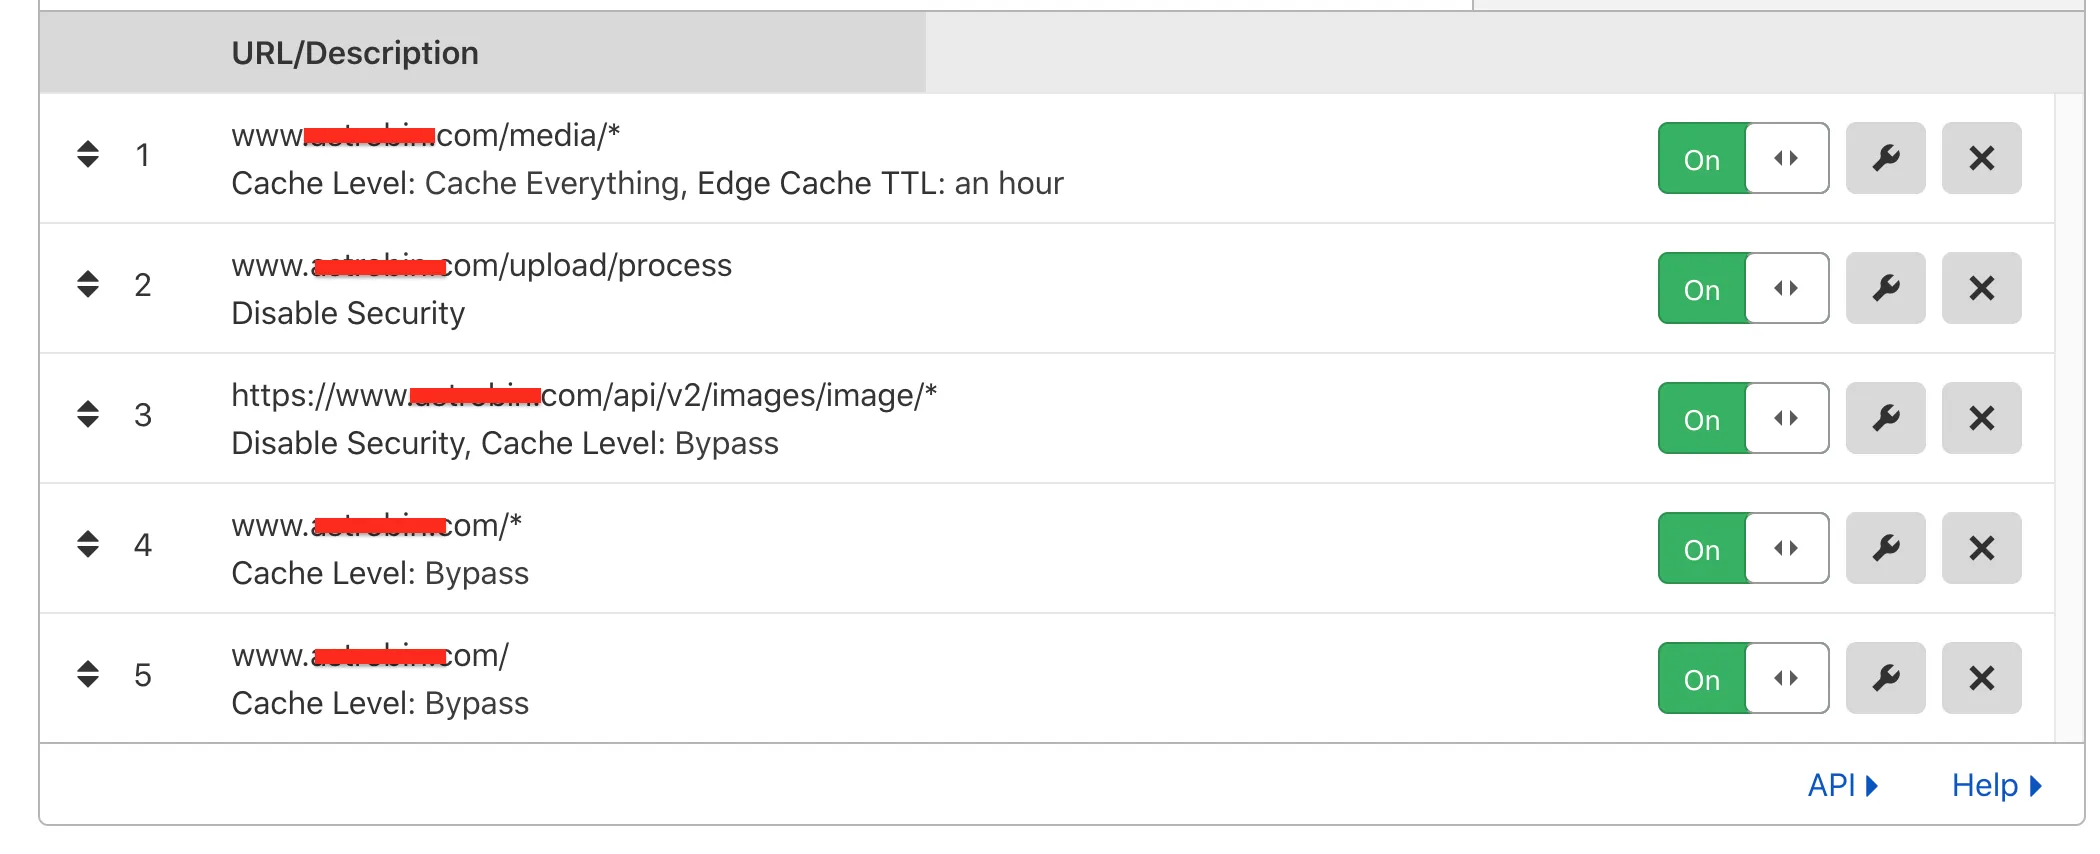Turn off rule 5 On toggle
The image size is (2100, 854).
pos(1743,678)
